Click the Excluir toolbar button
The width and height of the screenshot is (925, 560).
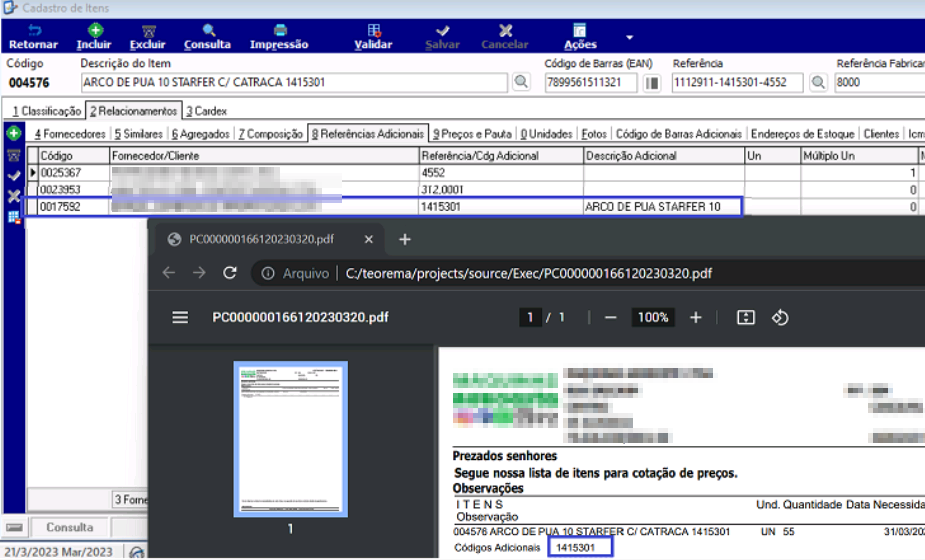click(x=148, y=37)
